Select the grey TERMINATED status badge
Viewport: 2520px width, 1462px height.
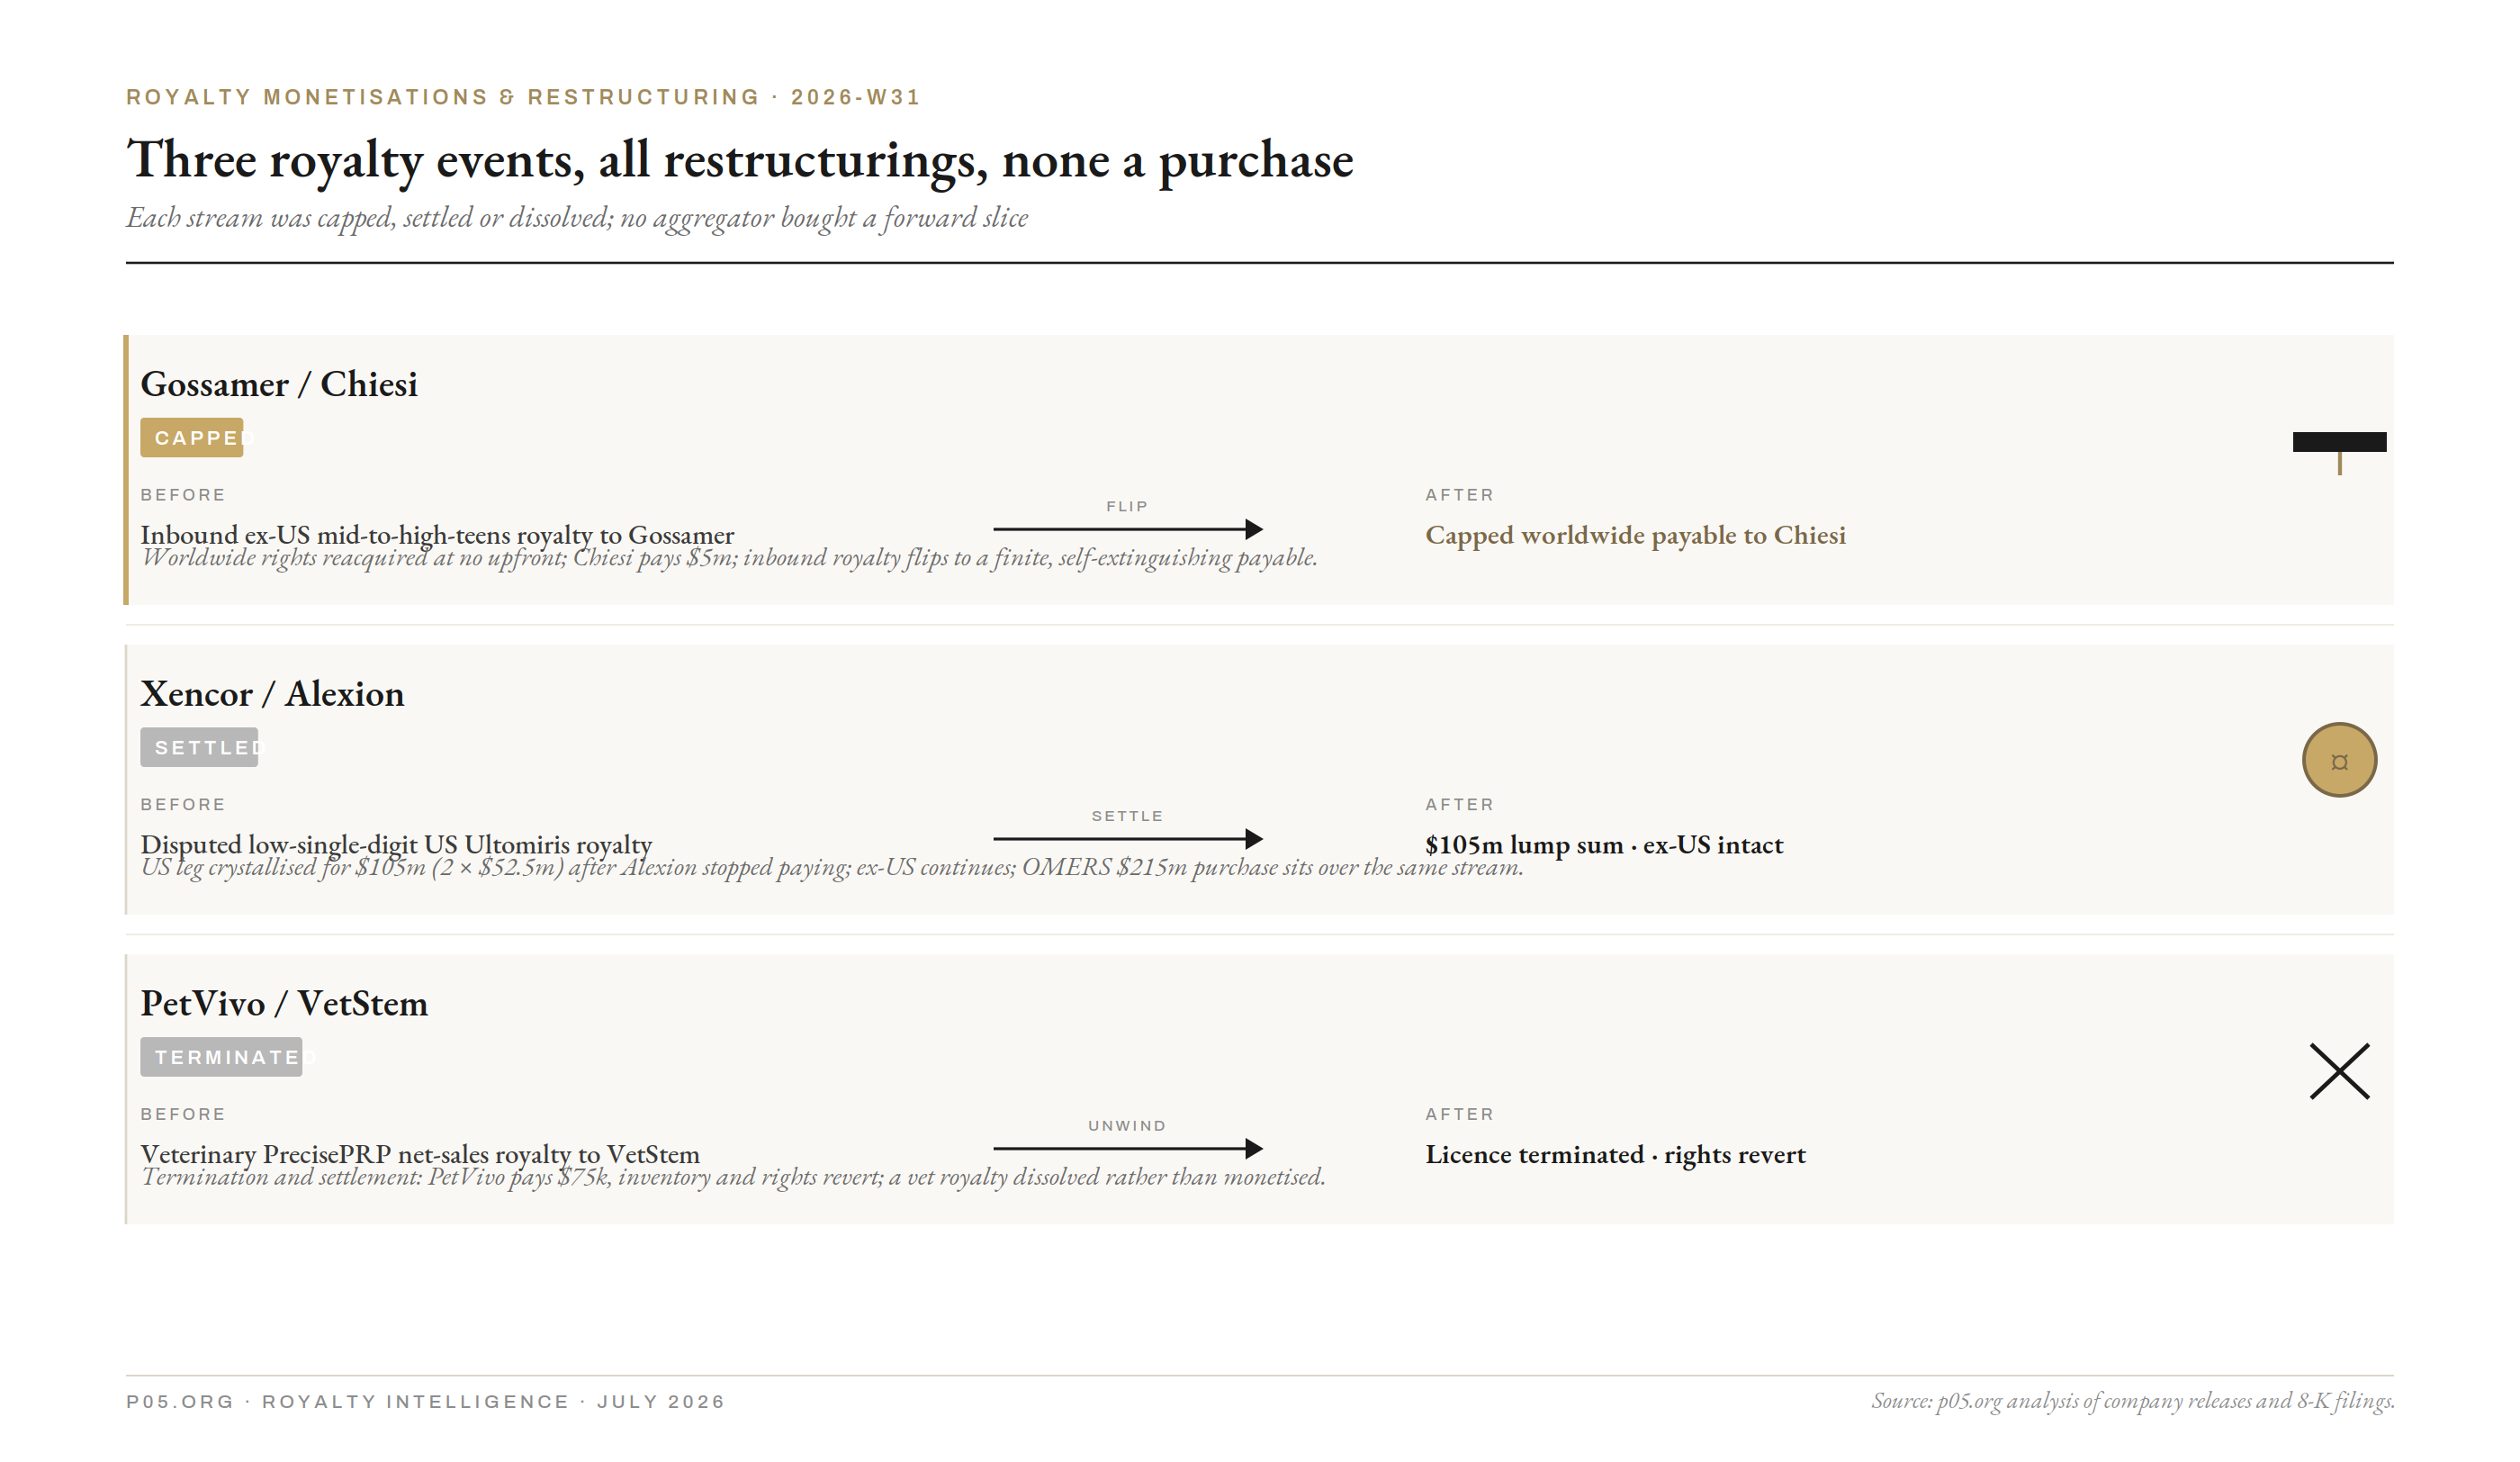[221, 1057]
